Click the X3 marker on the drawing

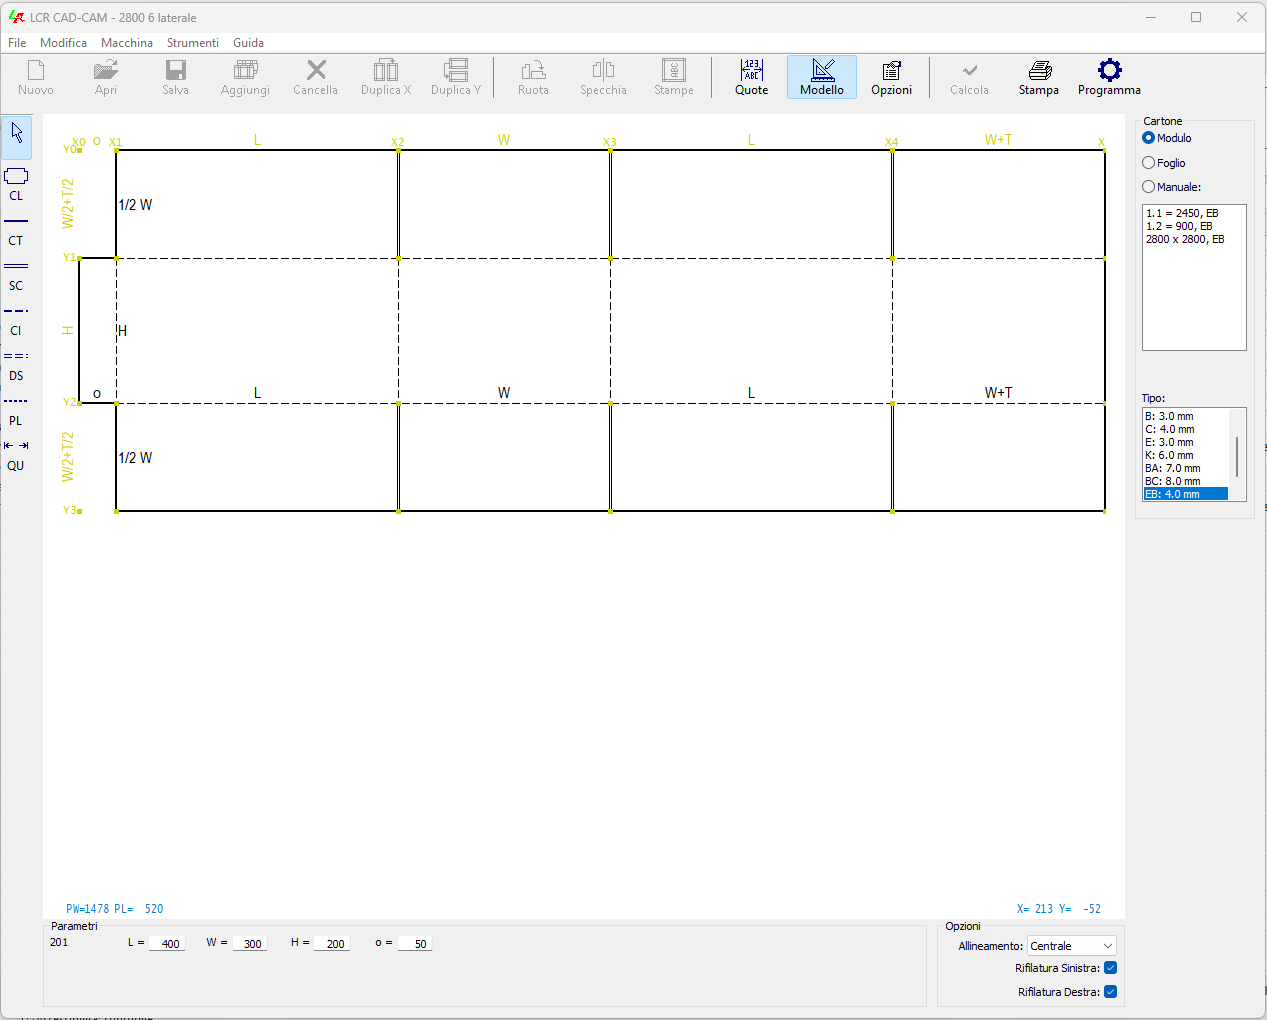coord(610,142)
